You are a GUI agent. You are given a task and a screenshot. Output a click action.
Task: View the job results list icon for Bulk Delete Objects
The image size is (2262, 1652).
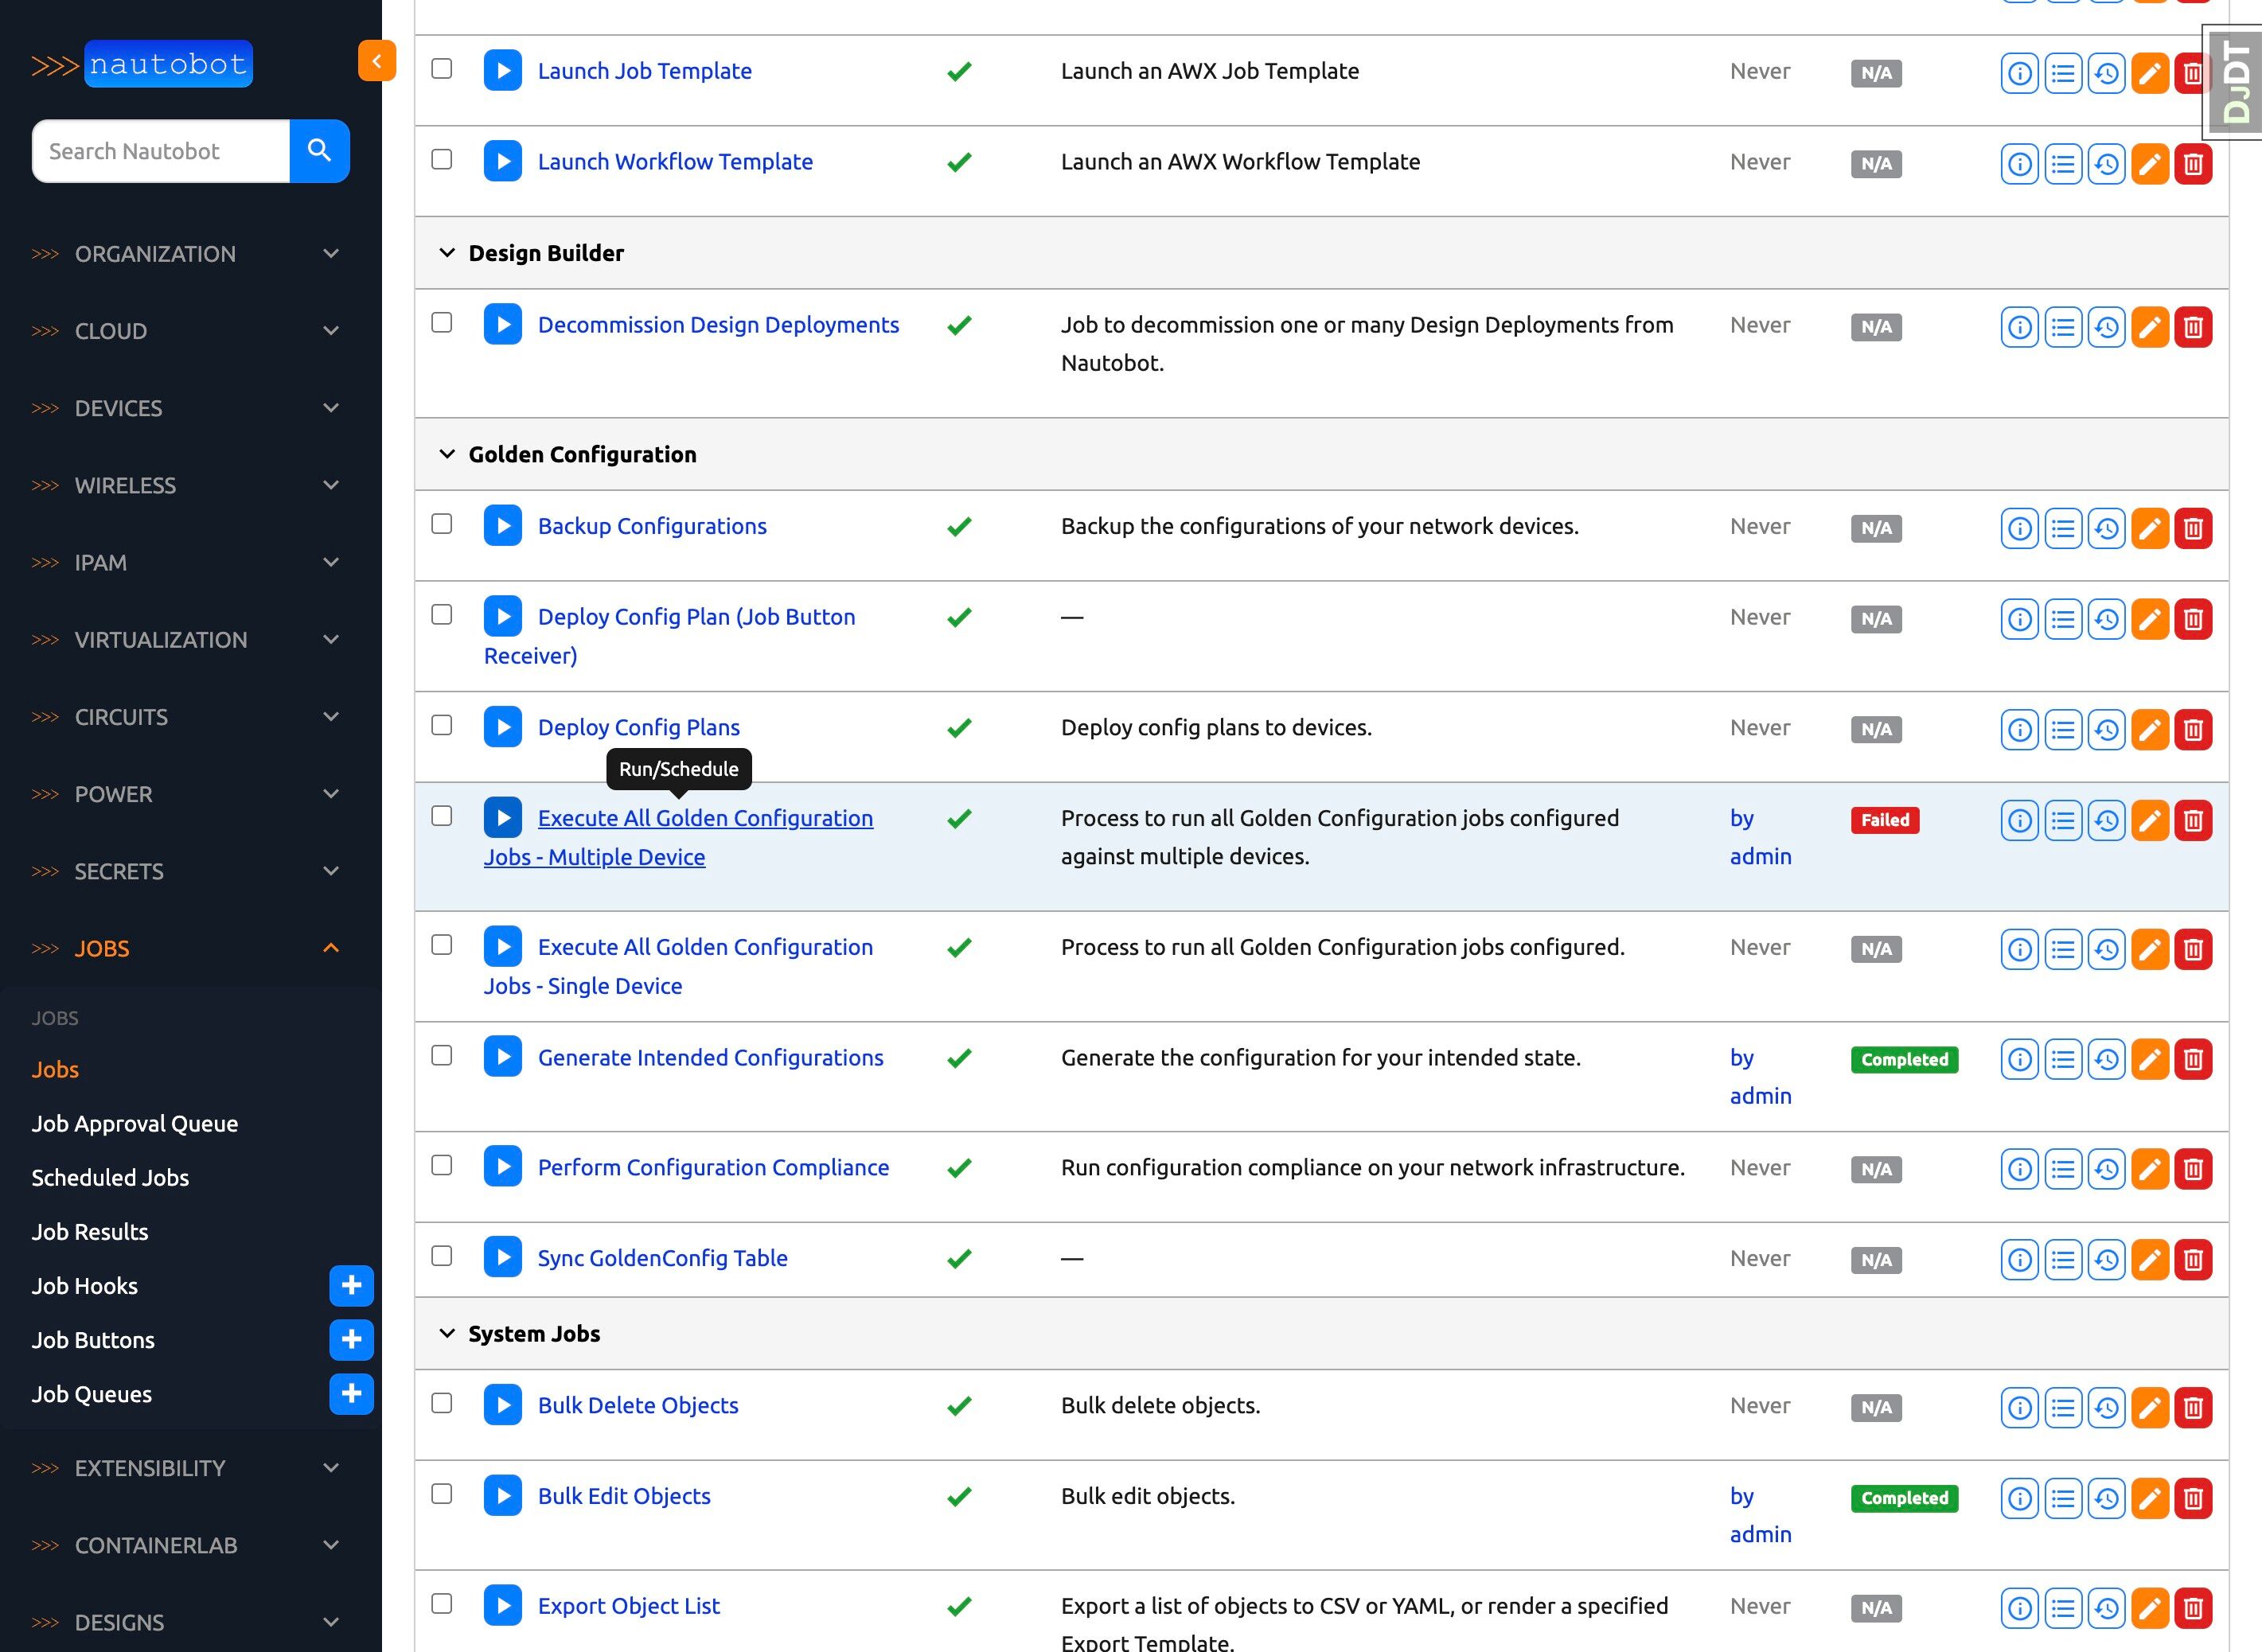tap(2063, 1407)
